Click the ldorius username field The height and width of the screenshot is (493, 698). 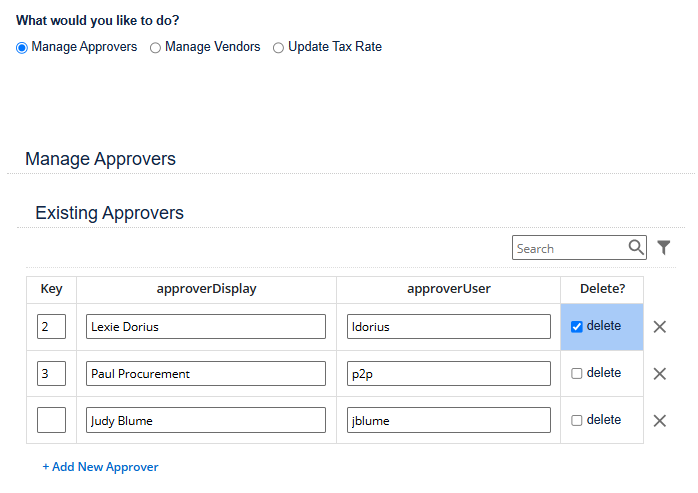coord(449,327)
